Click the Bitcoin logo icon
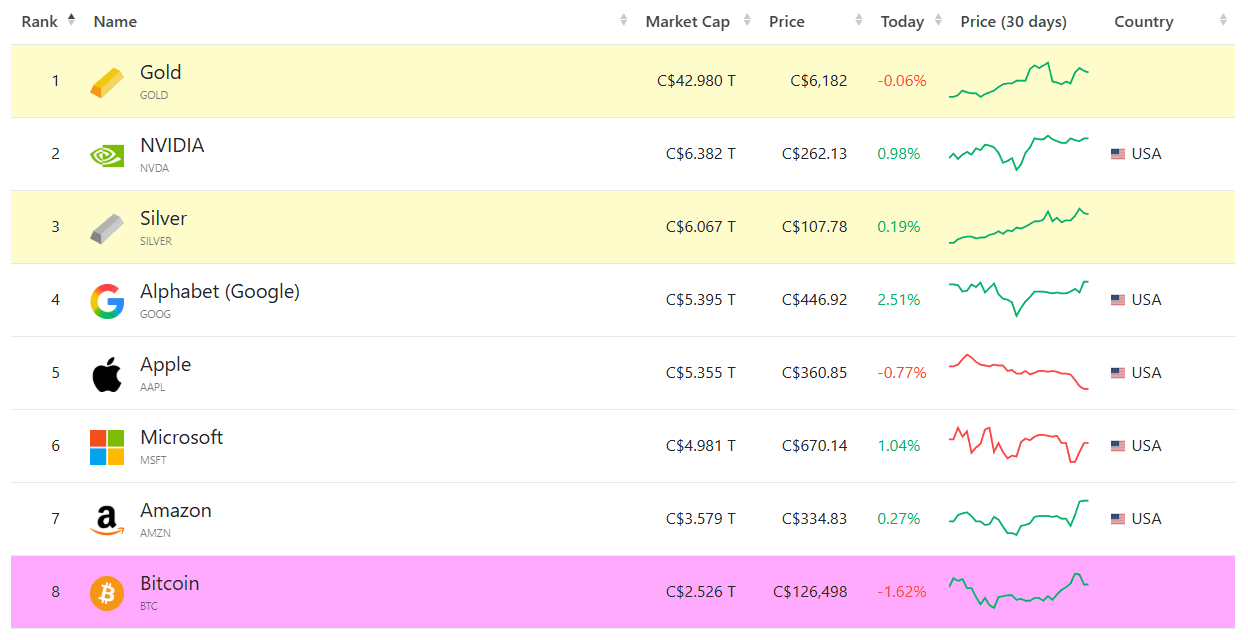This screenshot has width=1248, height=640. pyautogui.click(x=107, y=593)
